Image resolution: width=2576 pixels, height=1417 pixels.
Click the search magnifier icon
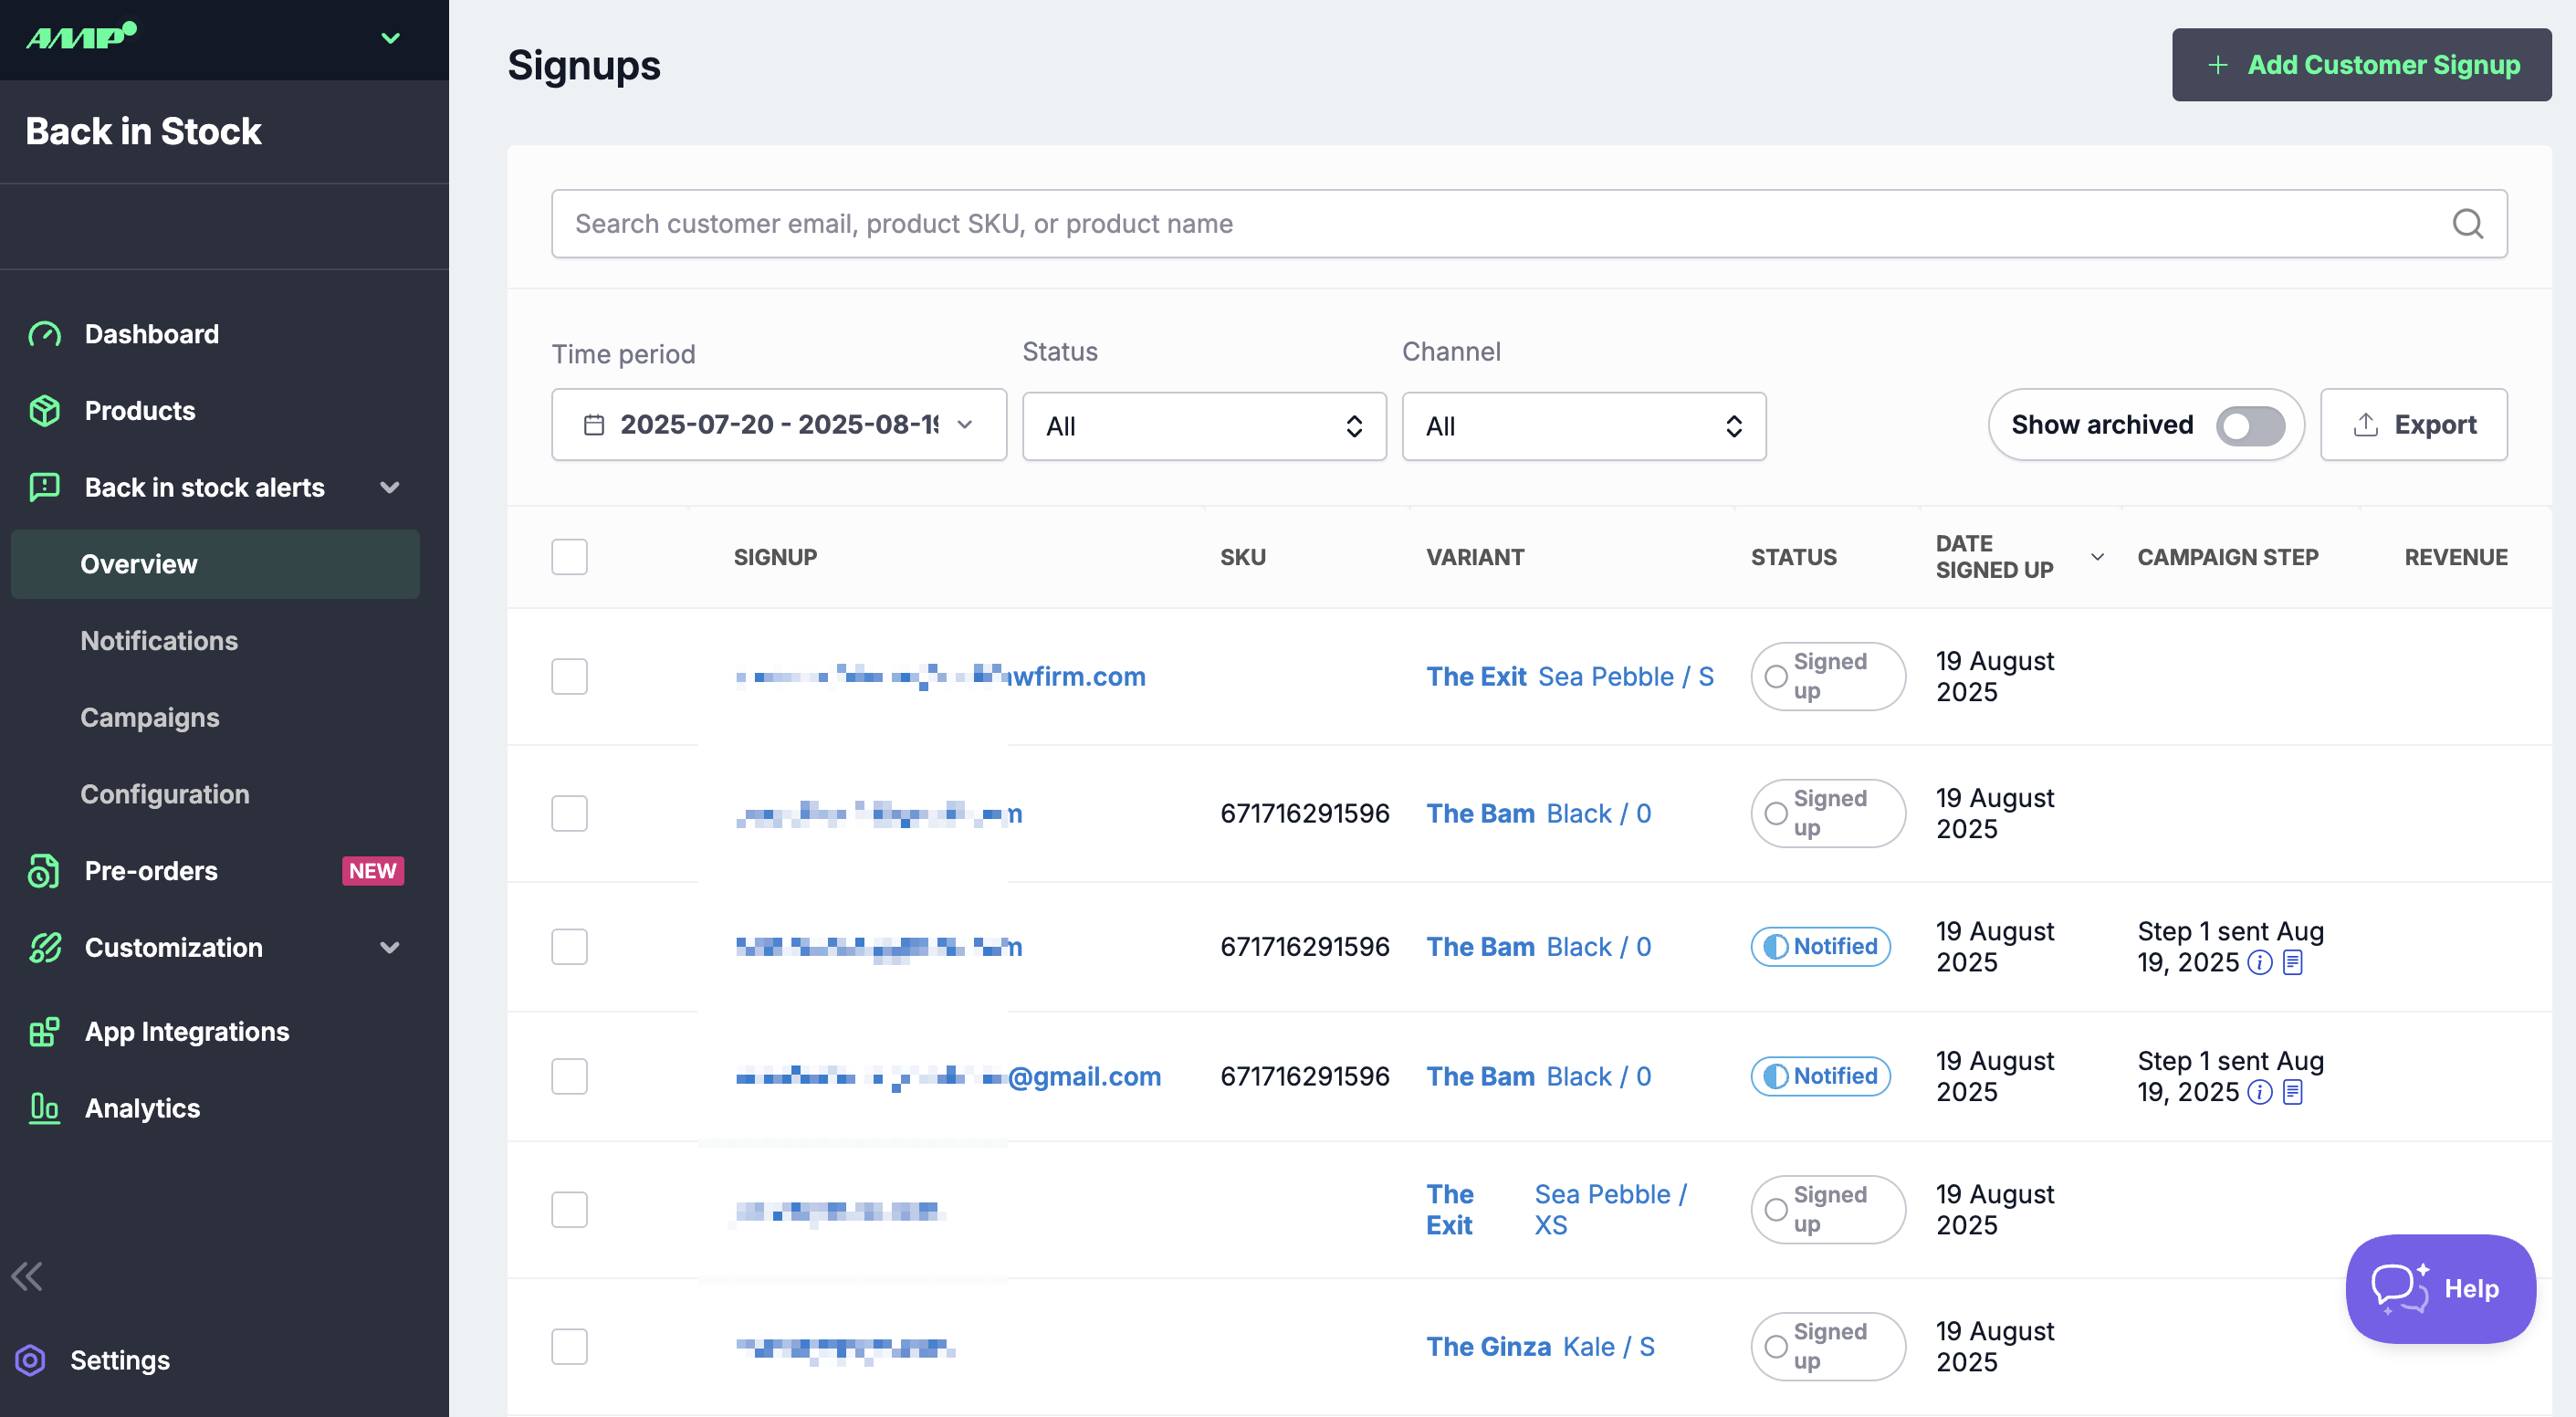pyautogui.click(x=2467, y=224)
